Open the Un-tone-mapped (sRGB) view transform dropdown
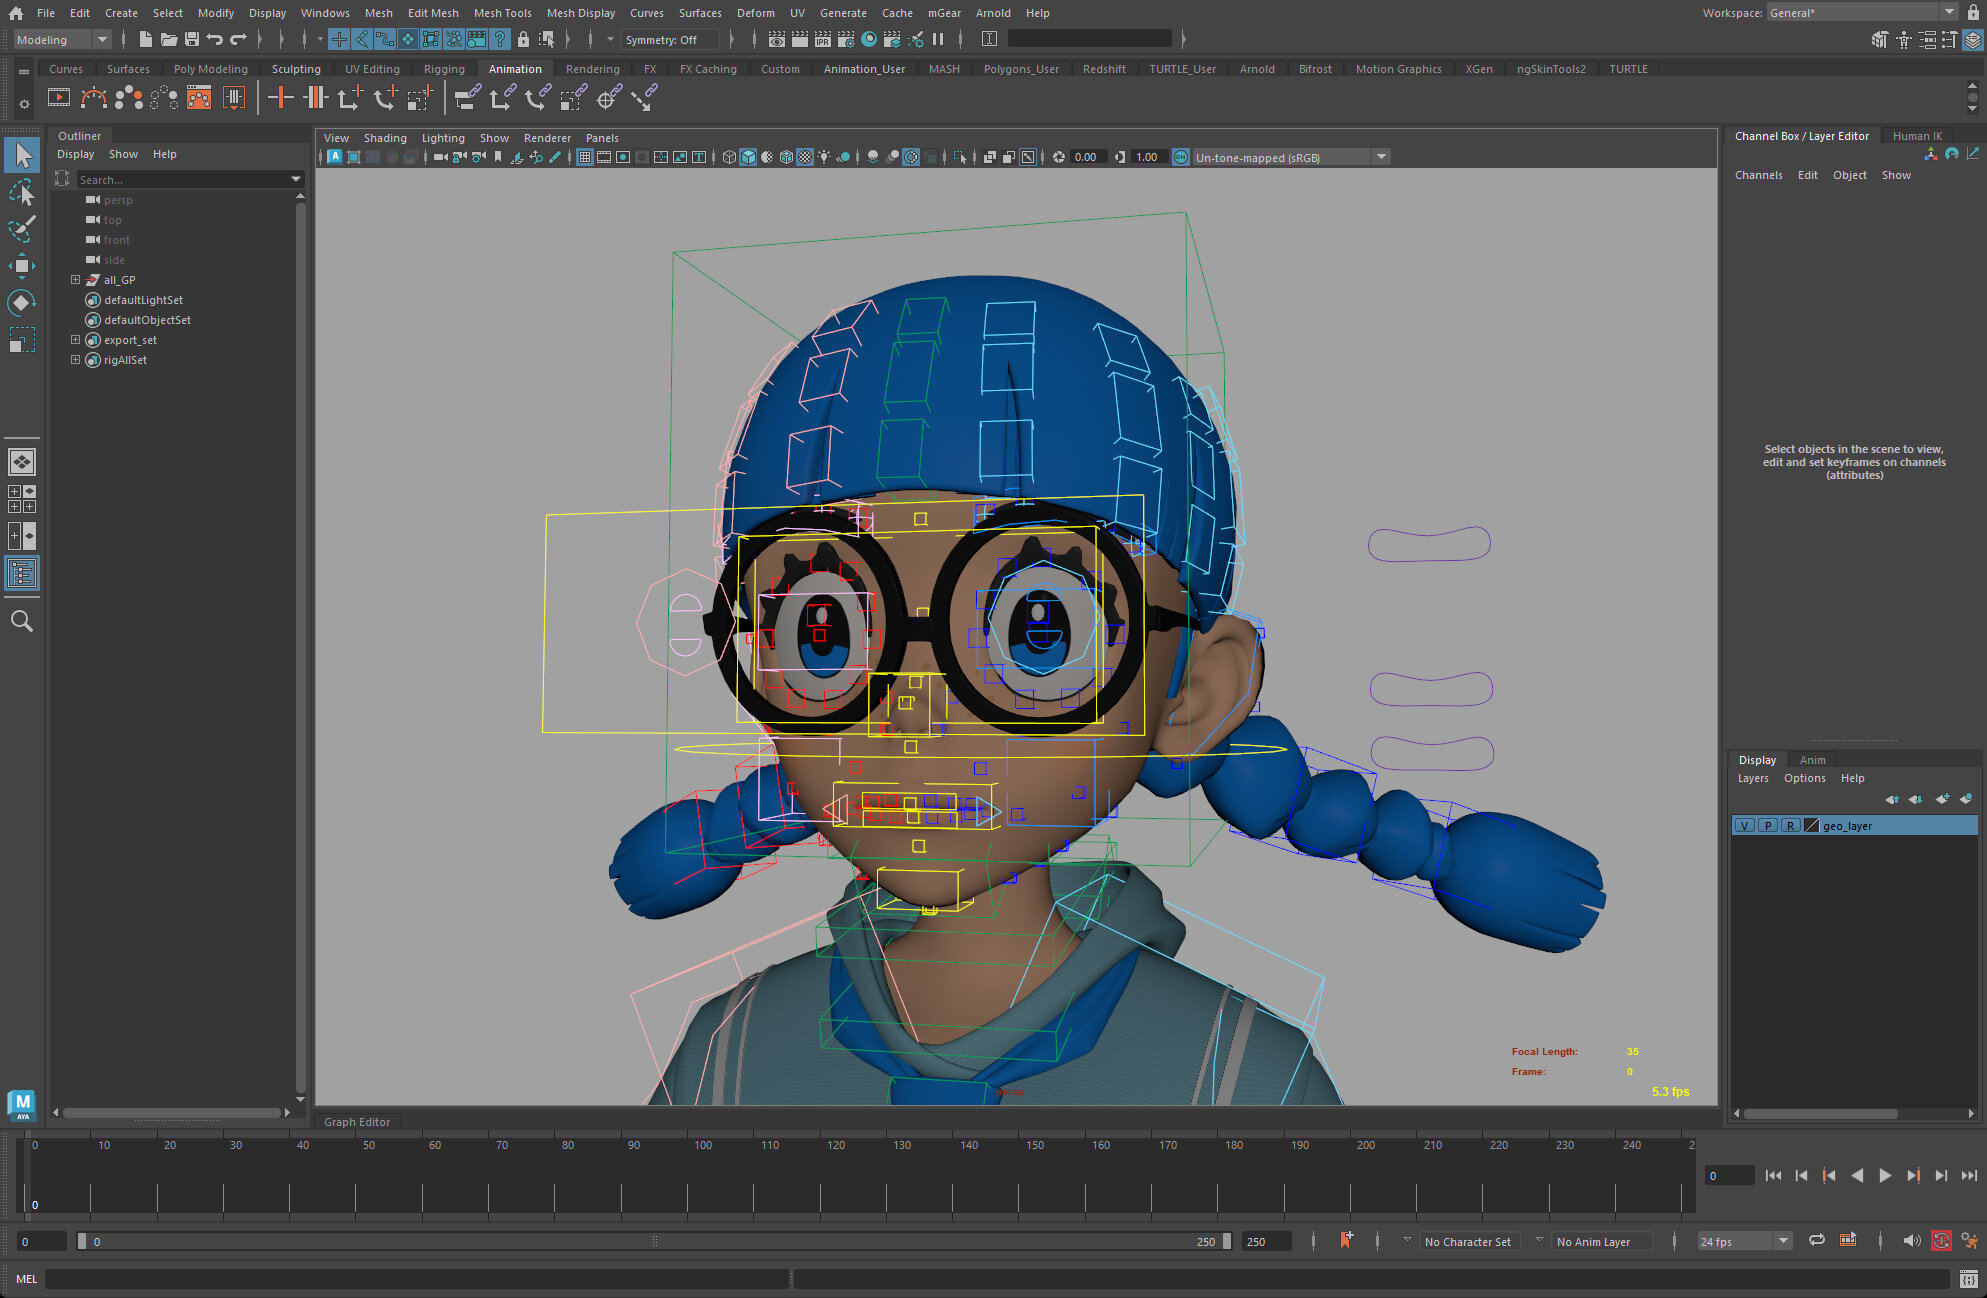The width and height of the screenshot is (1987, 1298). [1291, 157]
